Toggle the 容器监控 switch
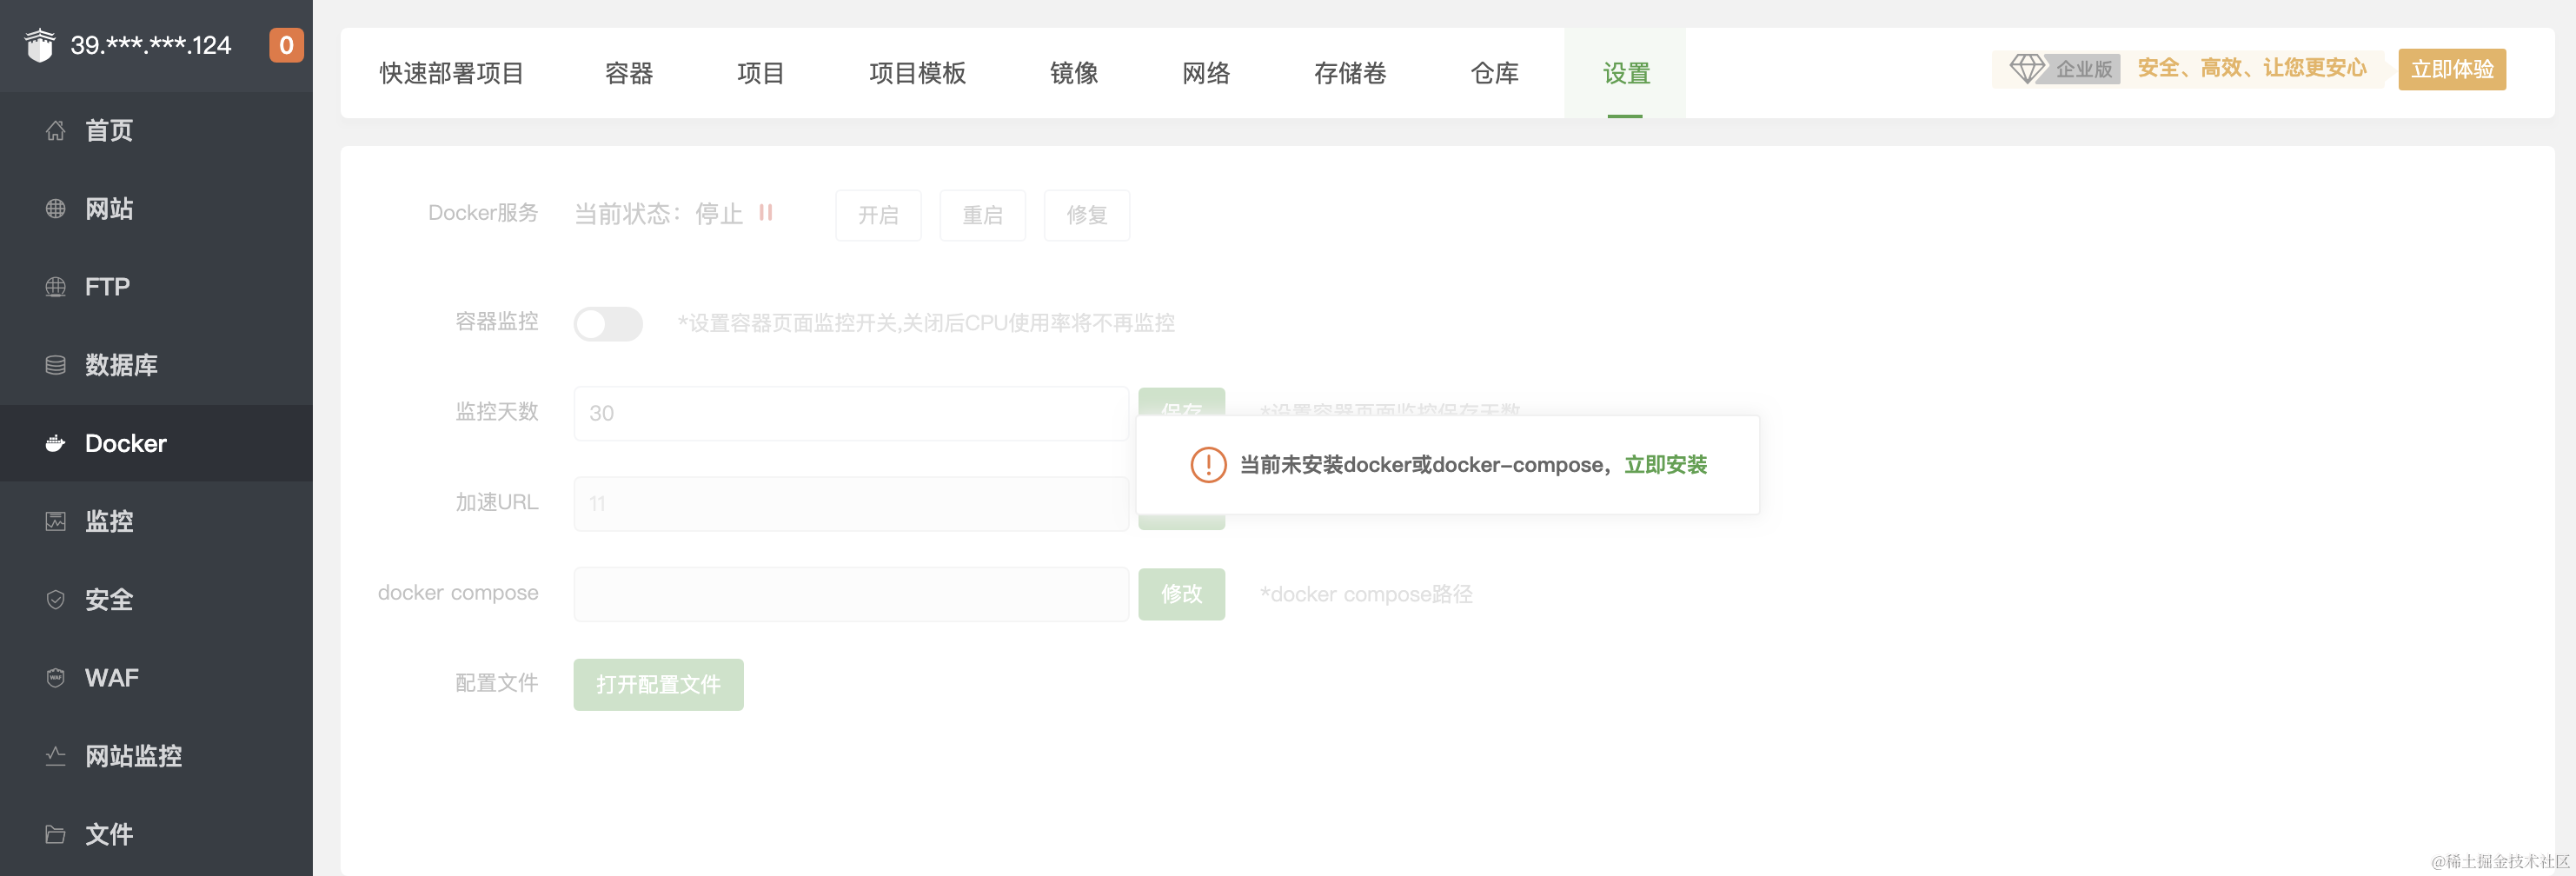Viewport: 2576px width, 876px height. click(608, 323)
